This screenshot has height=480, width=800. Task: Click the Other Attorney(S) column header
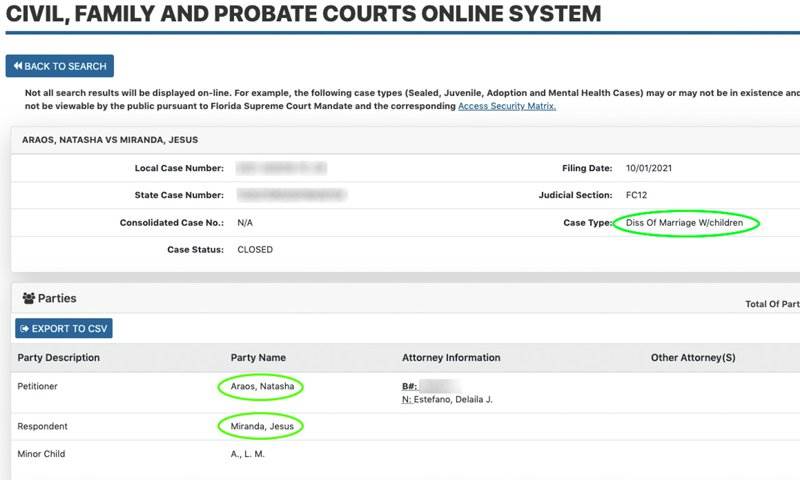tap(693, 357)
